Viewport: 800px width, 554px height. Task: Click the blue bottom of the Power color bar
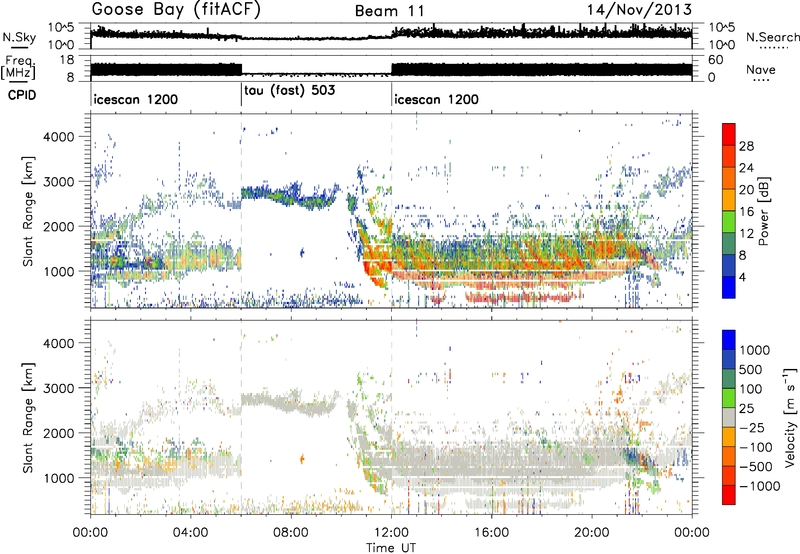coord(729,287)
